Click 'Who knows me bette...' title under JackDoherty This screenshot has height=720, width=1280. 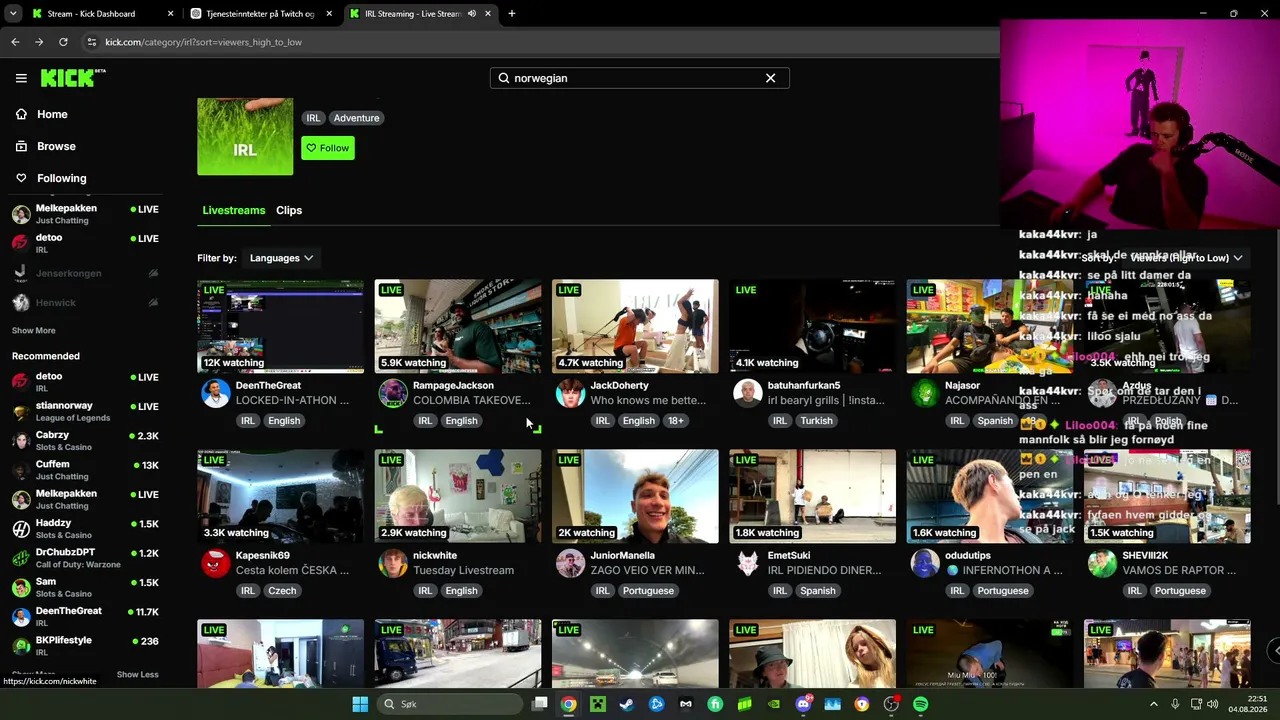(648, 400)
